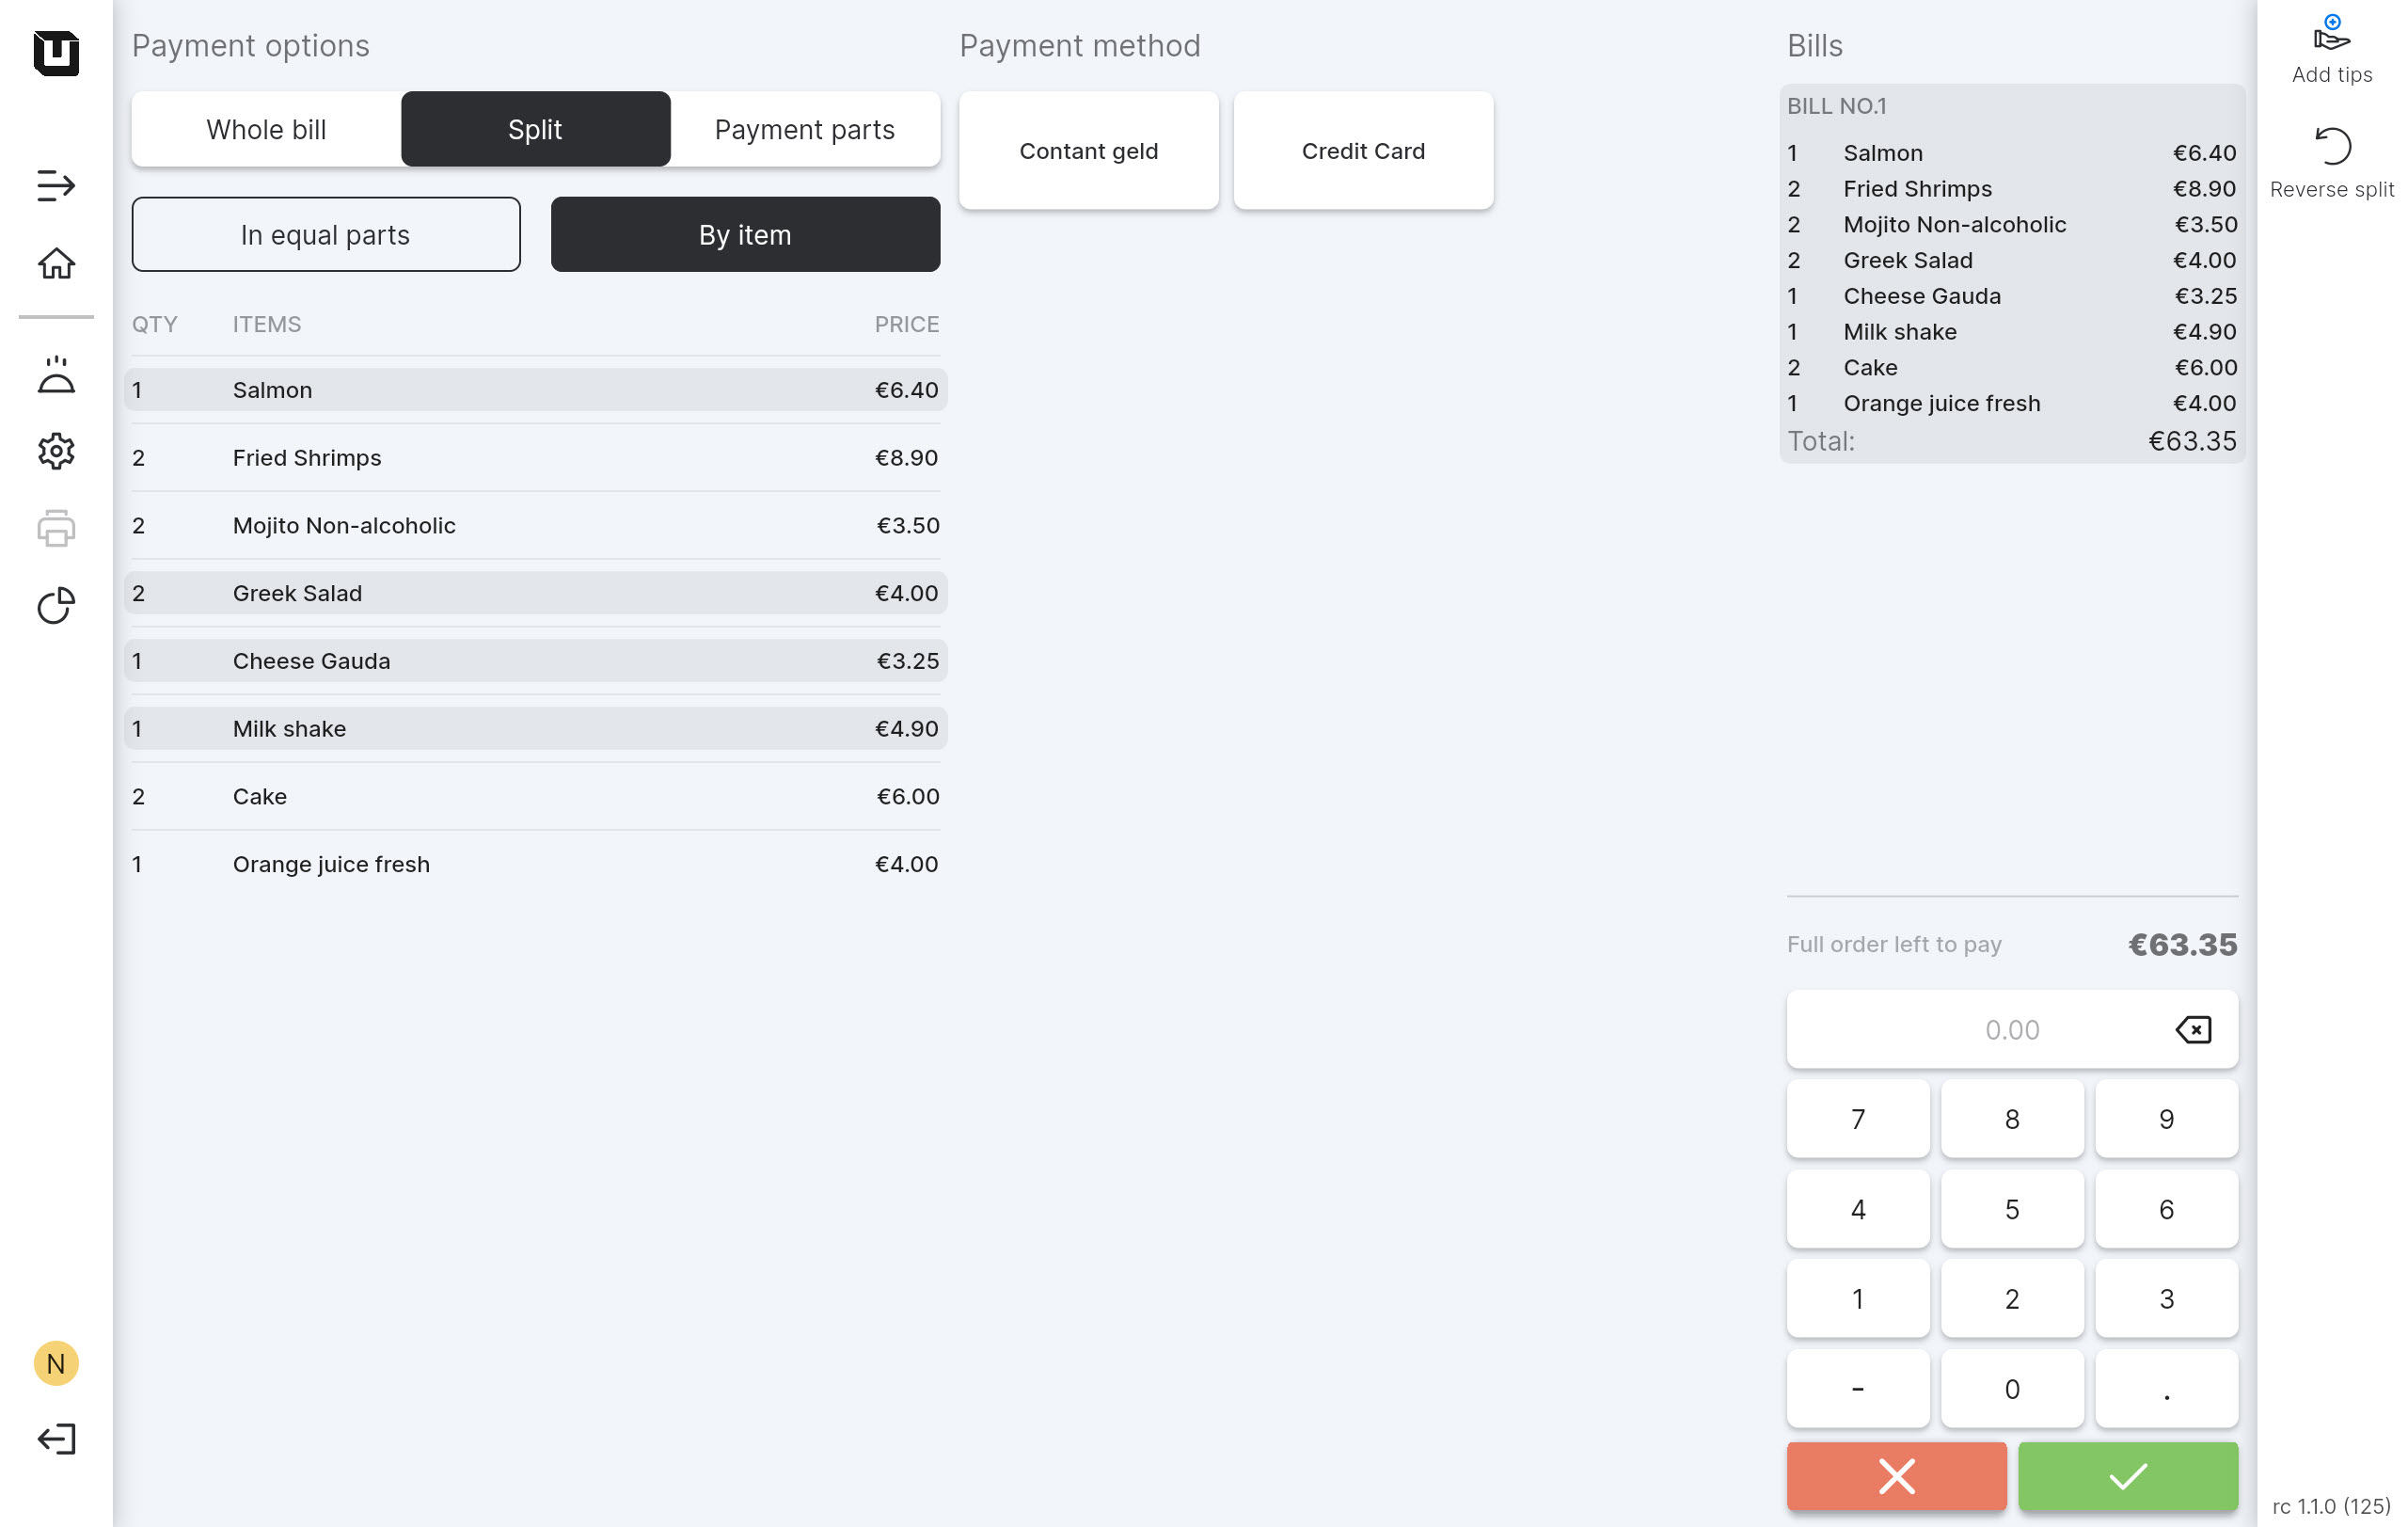This screenshot has width=2408, height=1527.
Task: Select the Whole bill tab
Action: pyautogui.click(x=266, y=130)
